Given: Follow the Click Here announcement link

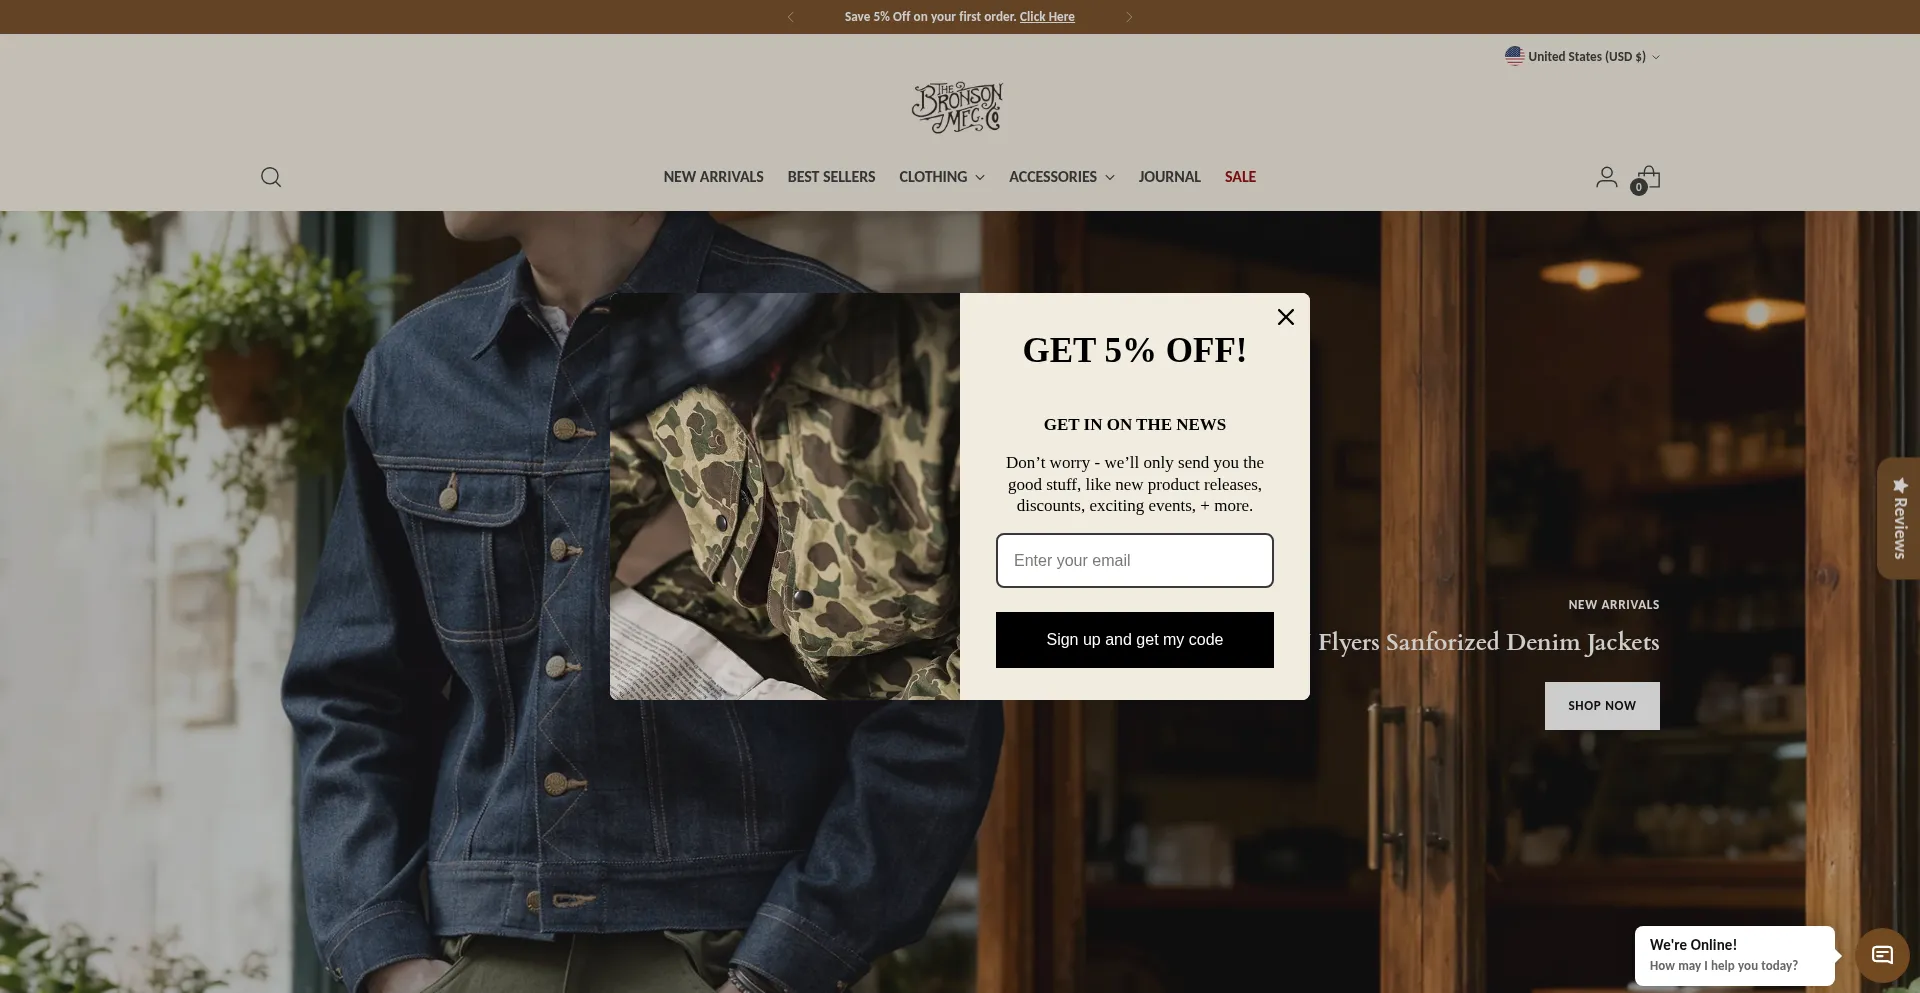Looking at the screenshot, I should pos(1047,17).
